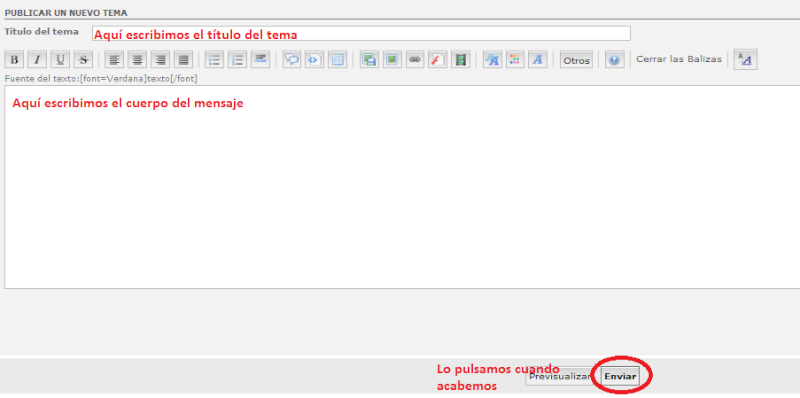
Task: Open the editor help button
Action: coord(614,60)
